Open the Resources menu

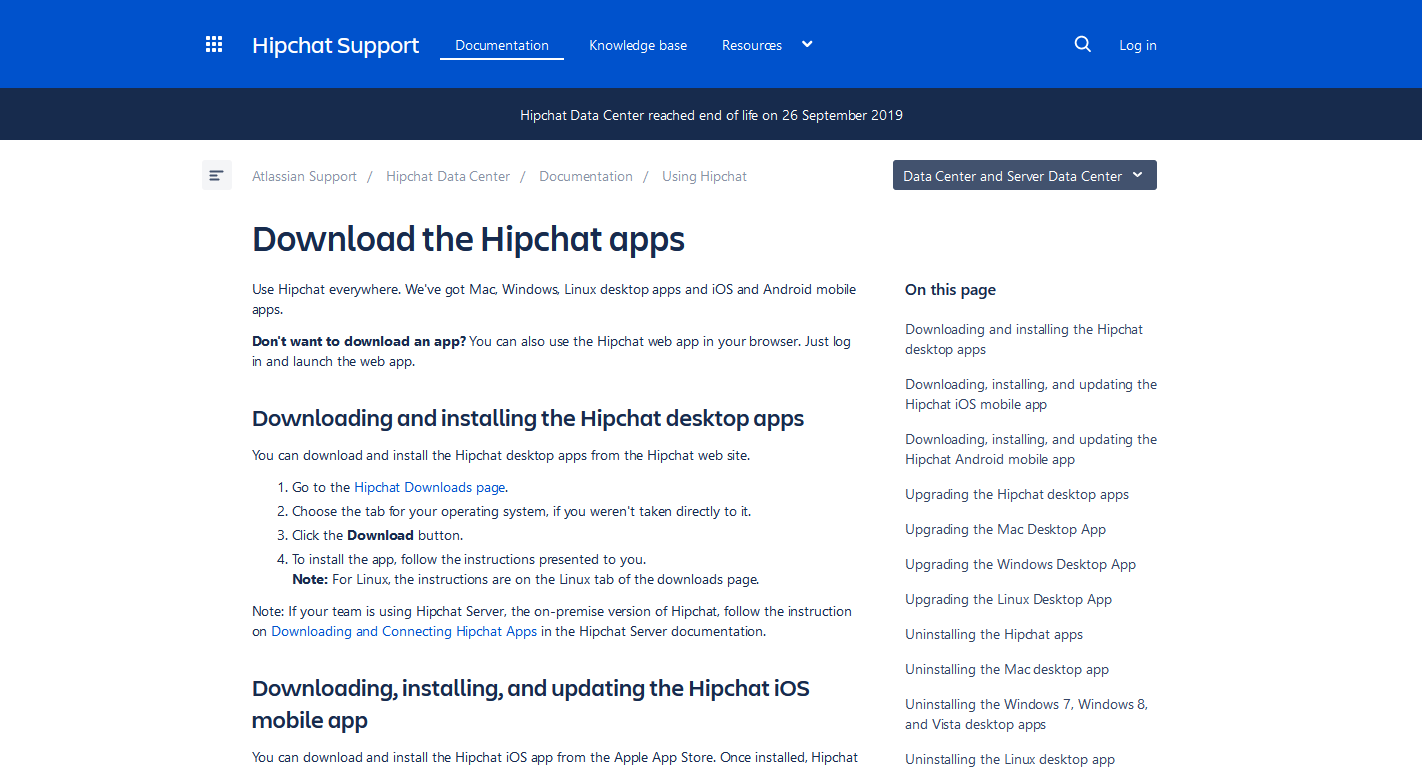752,45
